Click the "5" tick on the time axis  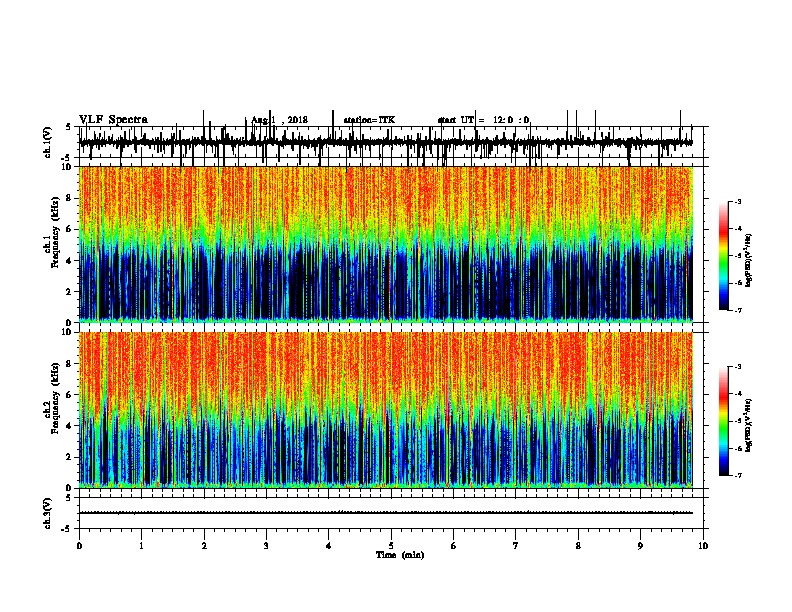pyautogui.click(x=391, y=546)
